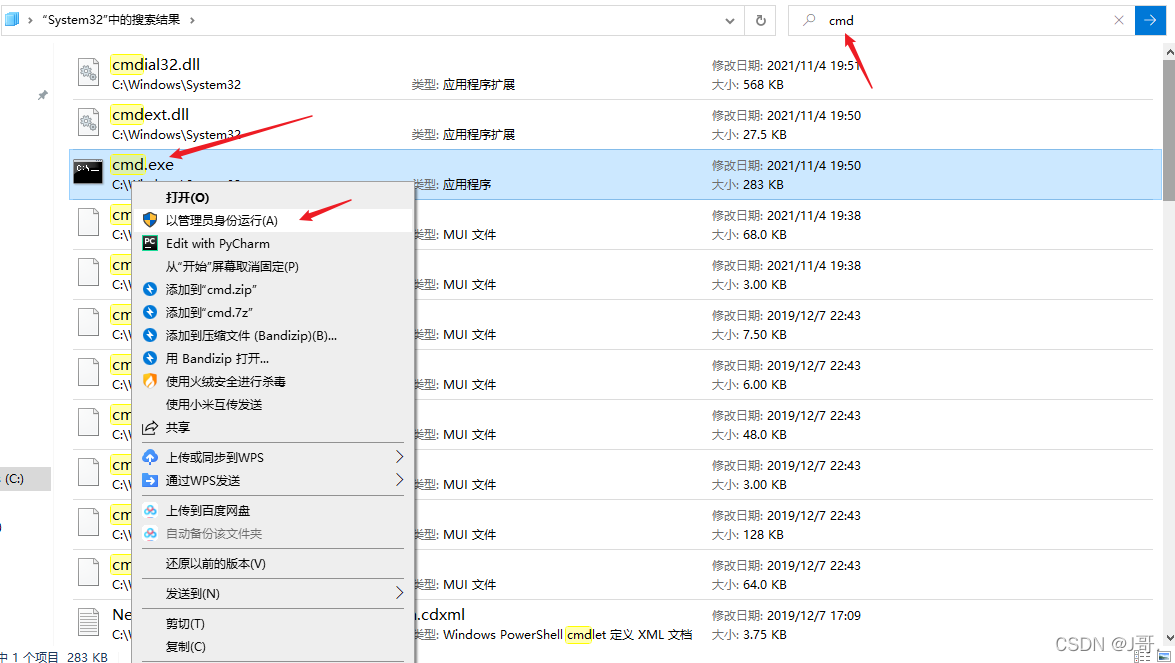Click the thumbnail view icon in the status bar

tap(1164, 657)
